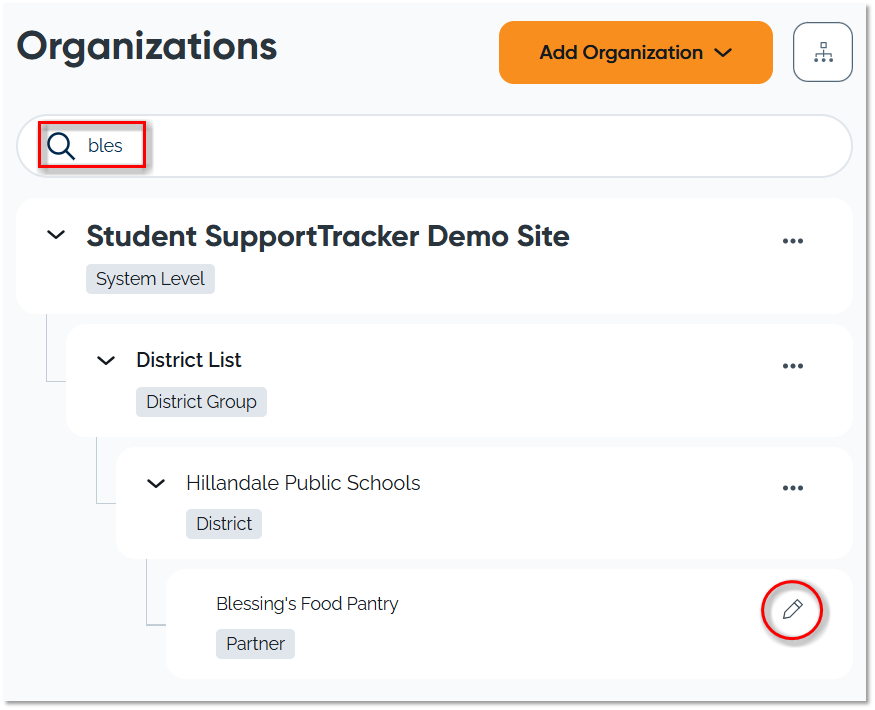Open more options for Hillandale Public Schools
875x710 pixels.
792,488
